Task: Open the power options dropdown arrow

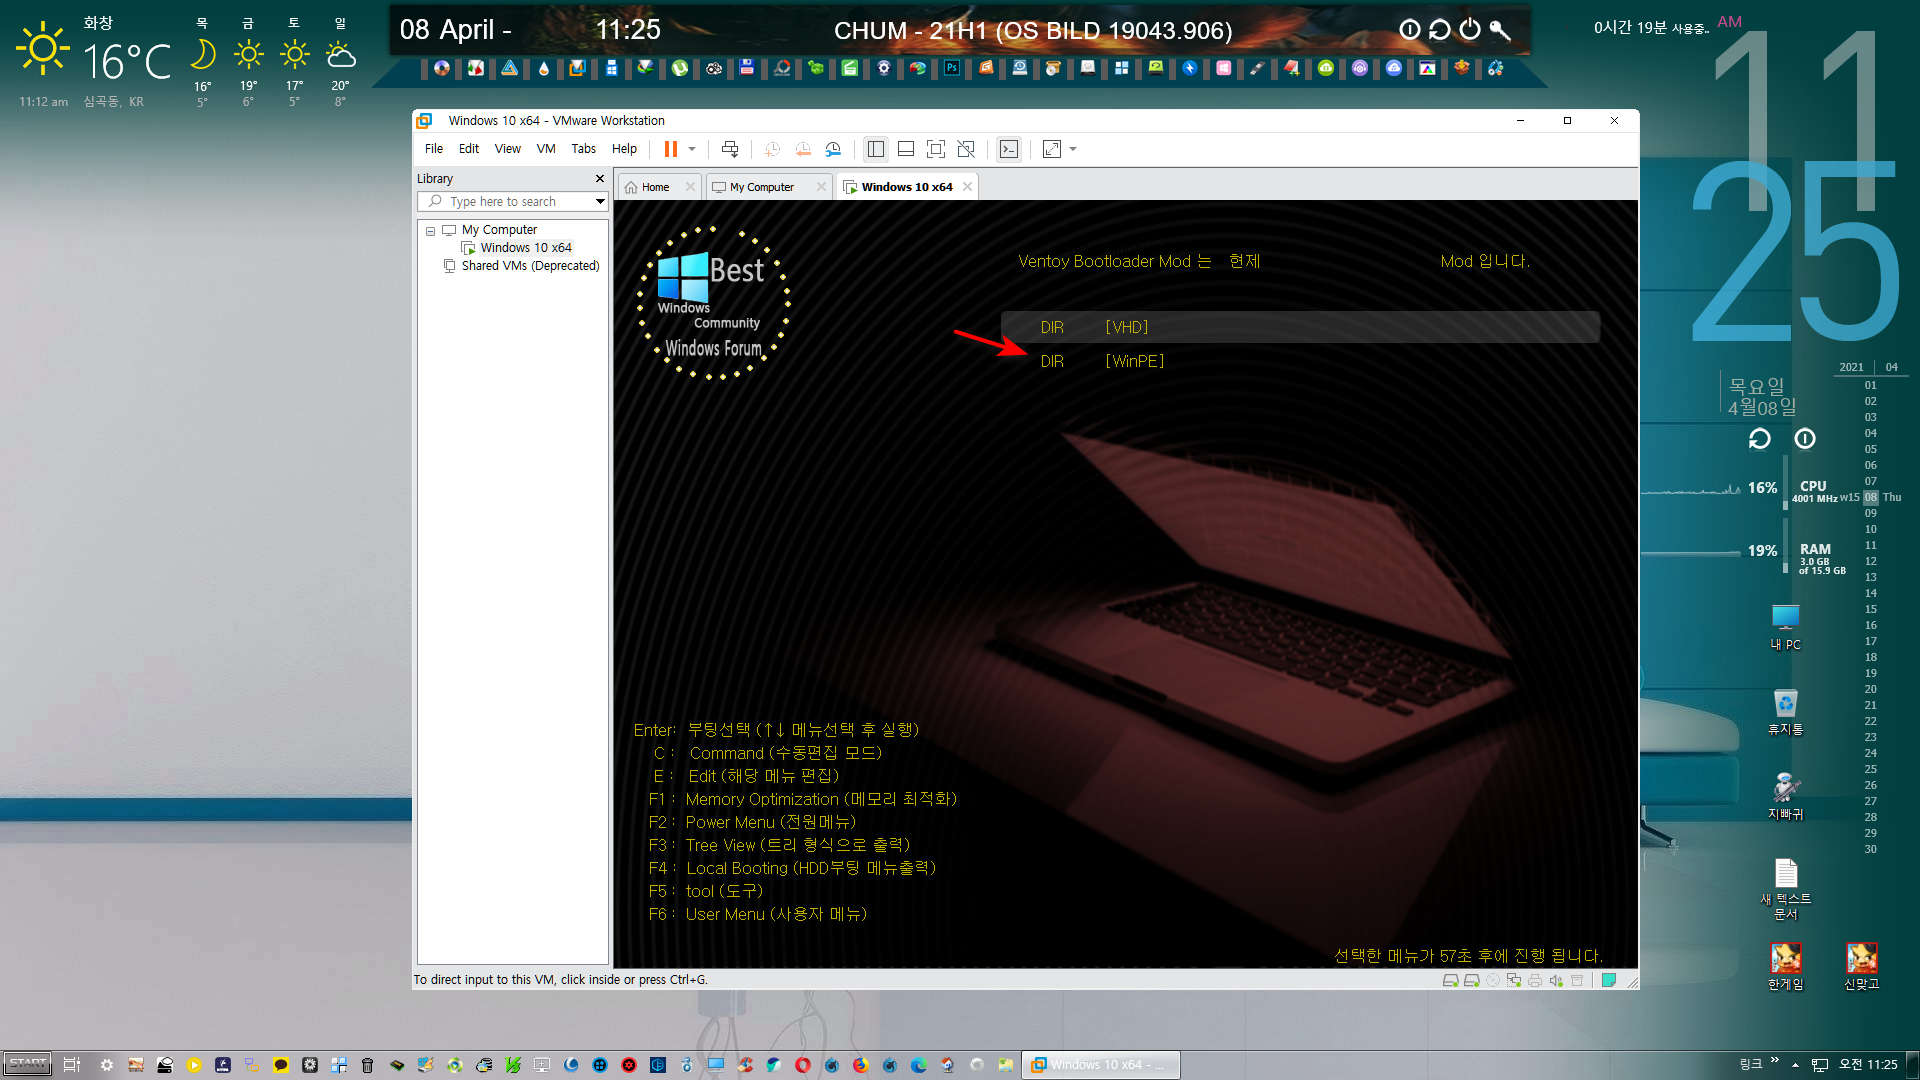Action: [x=692, y=149]
